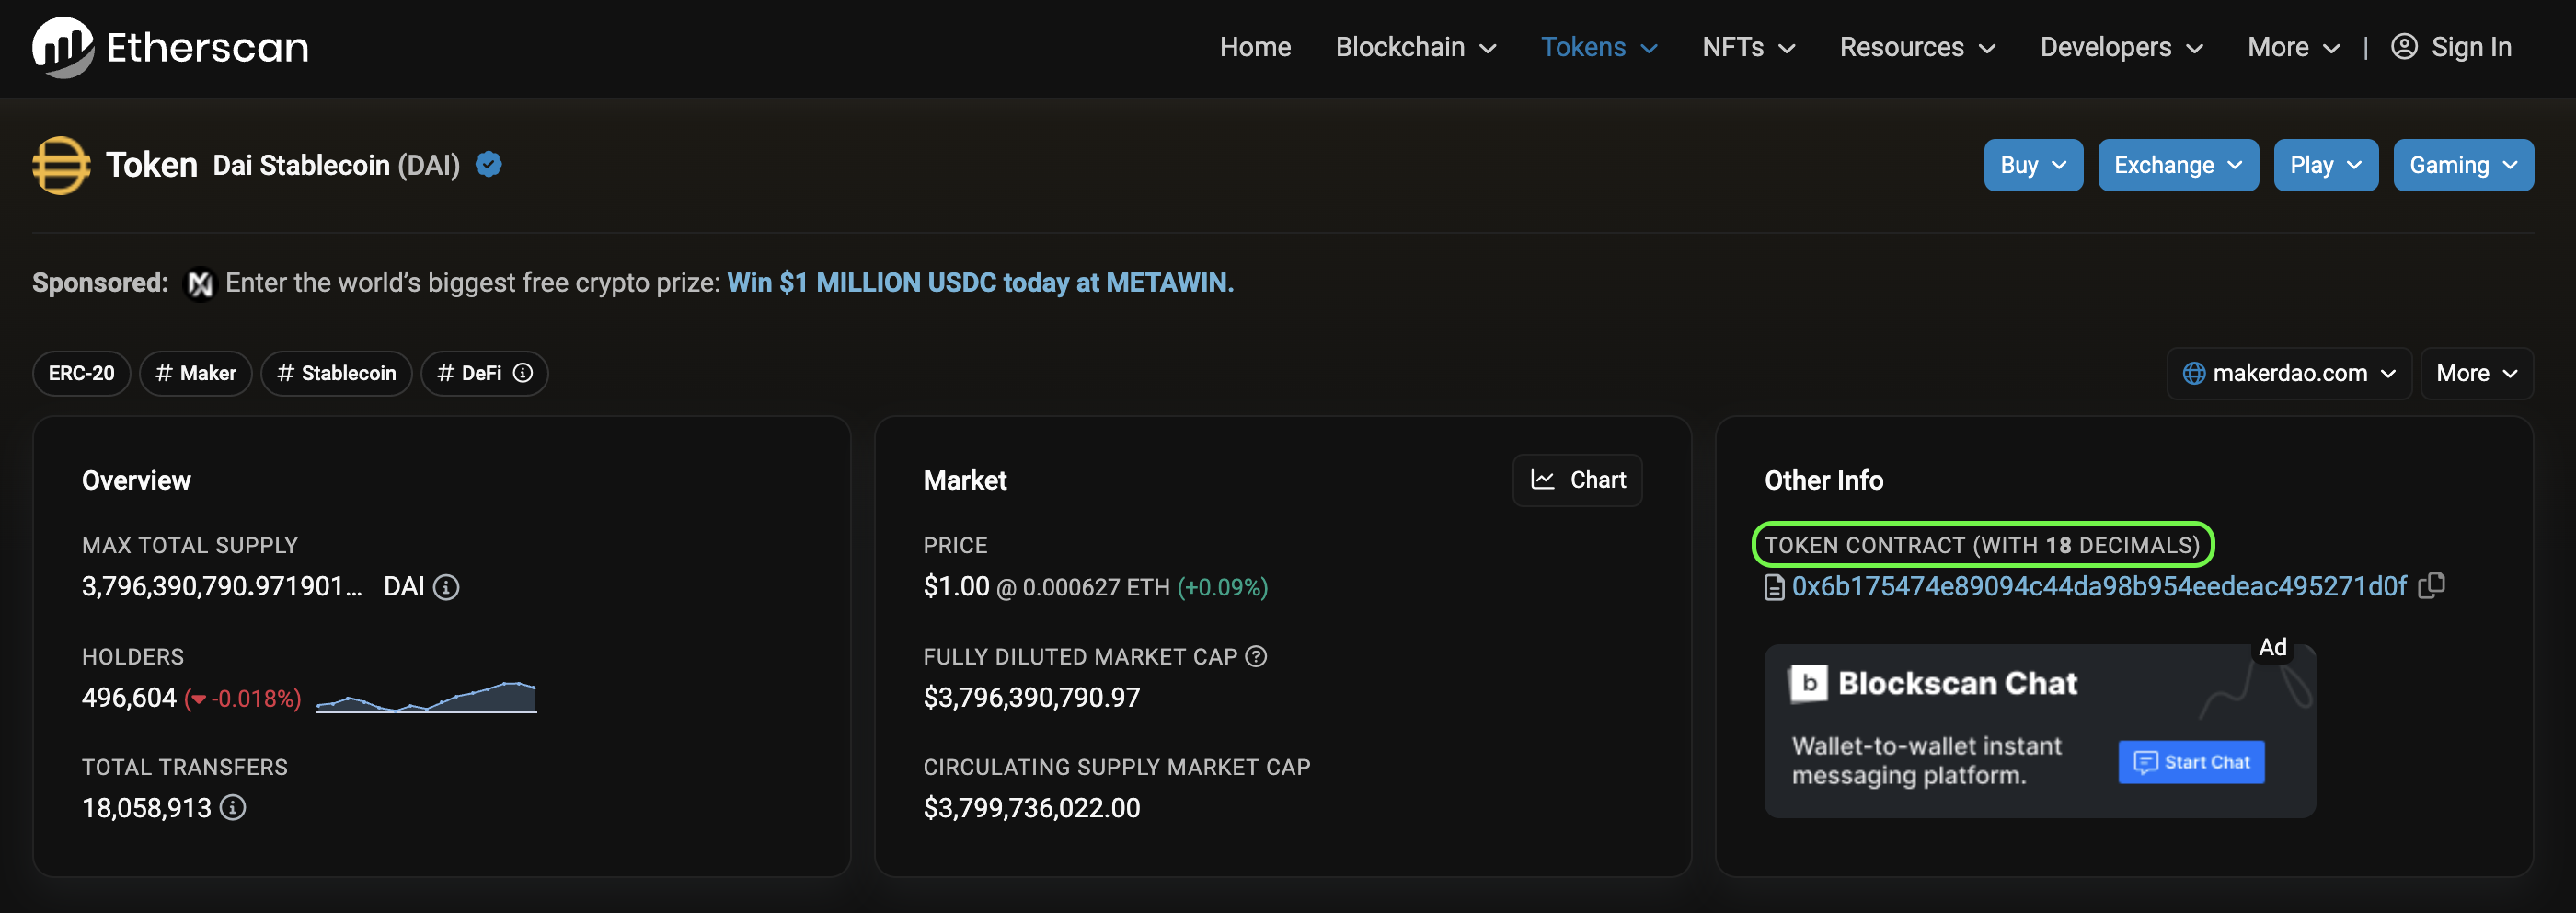Open the More menu in top navigation
The image size is (2576, 913).
pos(2293,47)
